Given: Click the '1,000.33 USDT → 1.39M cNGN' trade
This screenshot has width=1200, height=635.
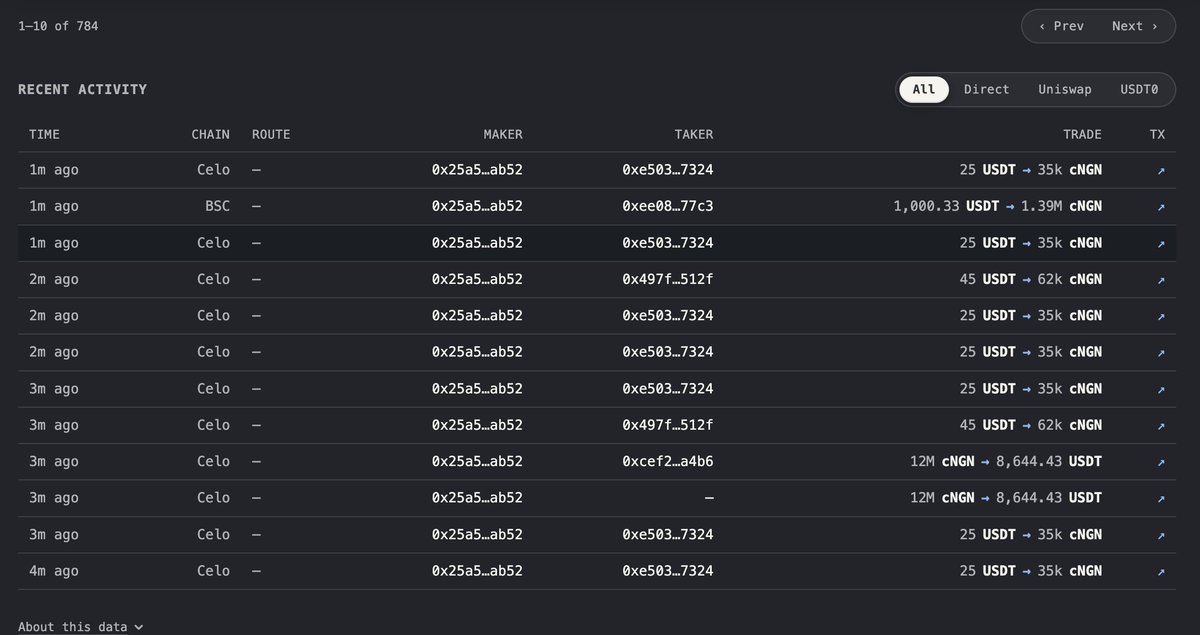Looking at the screenshot, I should point(998,207).
